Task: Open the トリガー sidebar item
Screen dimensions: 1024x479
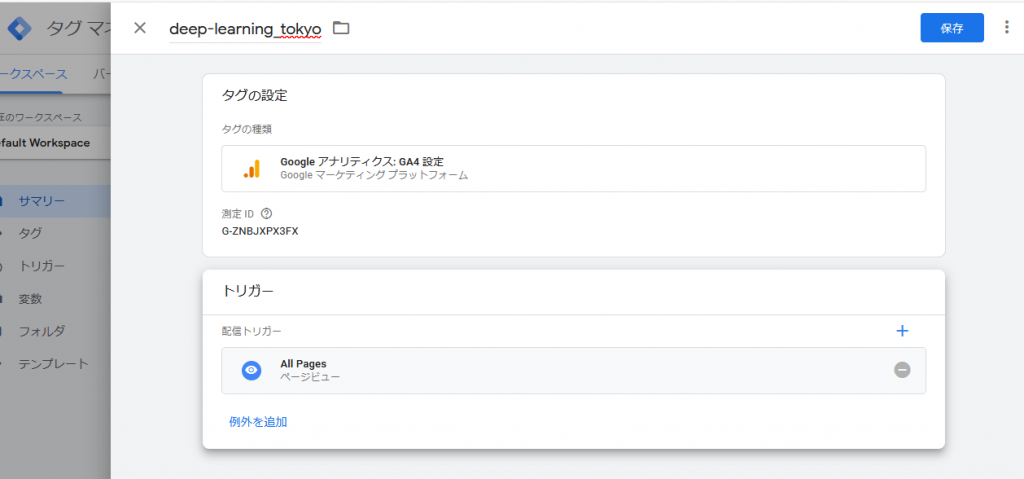Action: coord(41,266)
